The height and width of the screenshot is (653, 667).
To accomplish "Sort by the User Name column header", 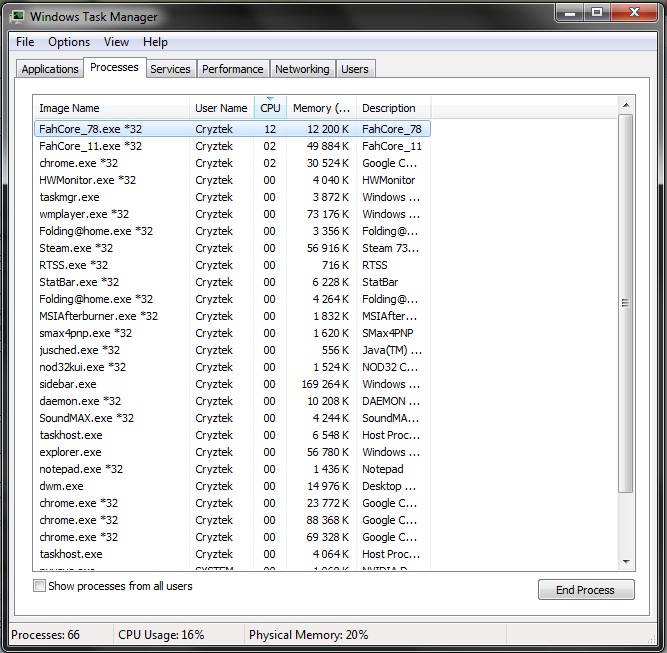I will tap(221, 108).
